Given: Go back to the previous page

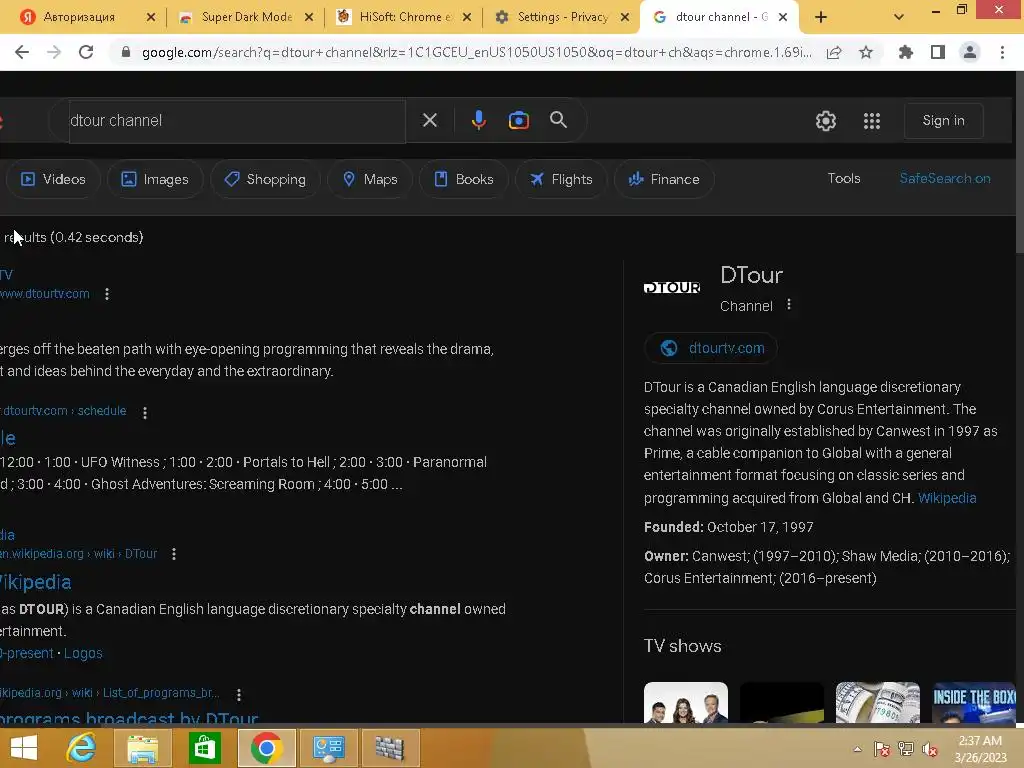Looking at the screenshot, I should tap(22, 52).
